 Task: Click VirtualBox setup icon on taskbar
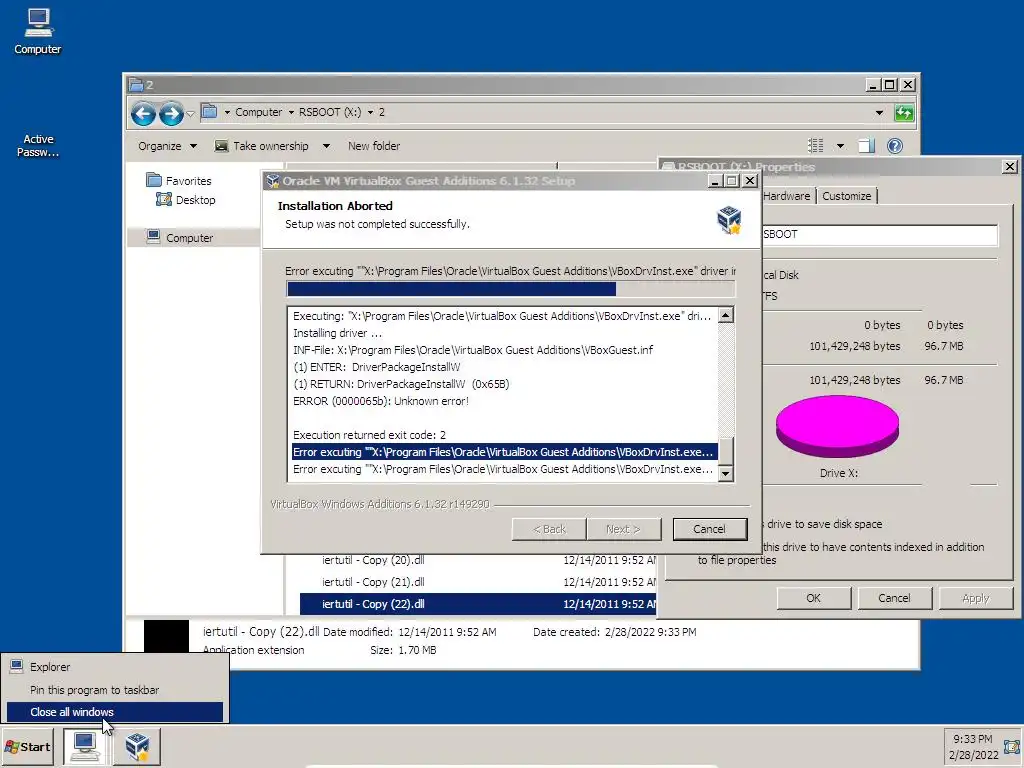138,746
